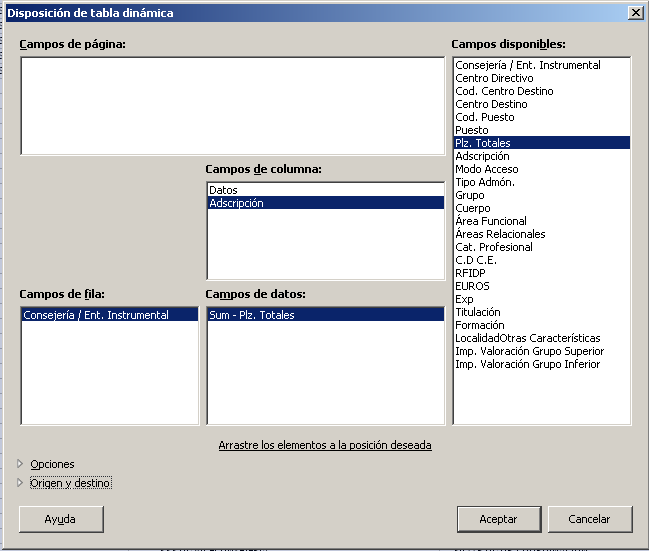
Task: Pick Área Funcional from available fields
Action: (x=493, y=221)
